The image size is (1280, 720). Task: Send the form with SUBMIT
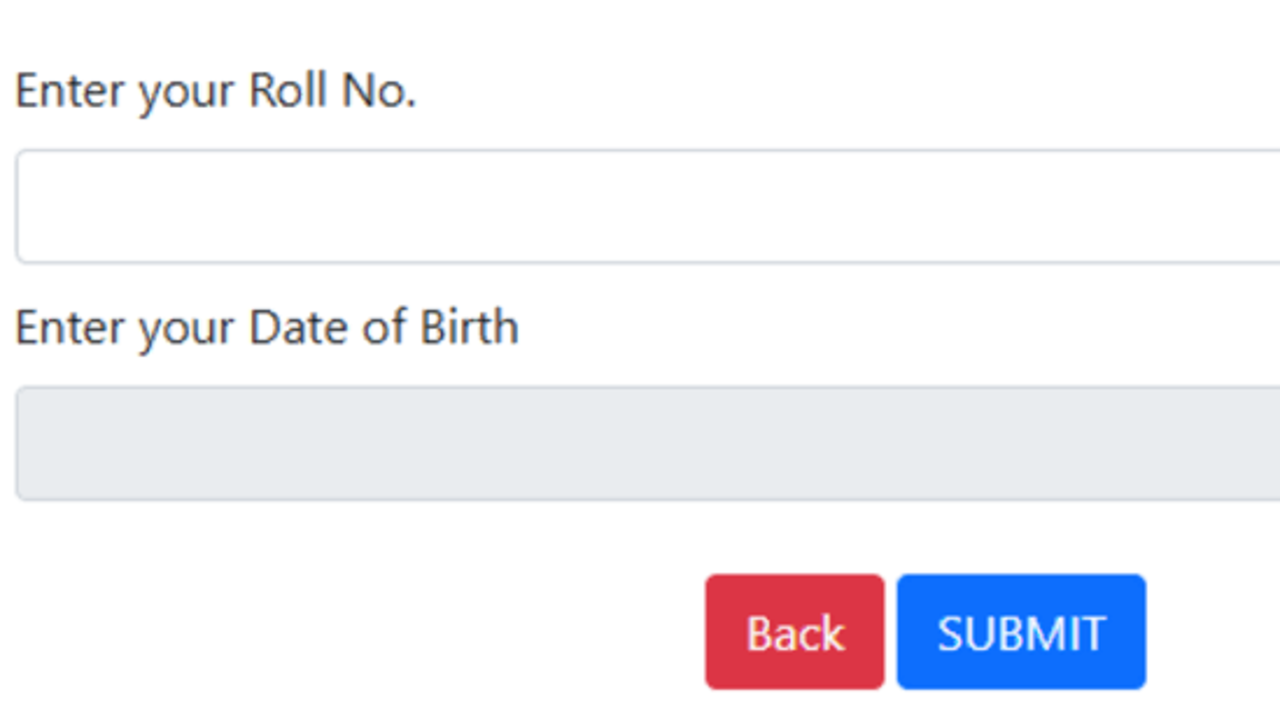pyautogui.click(x=1021, y=632)
